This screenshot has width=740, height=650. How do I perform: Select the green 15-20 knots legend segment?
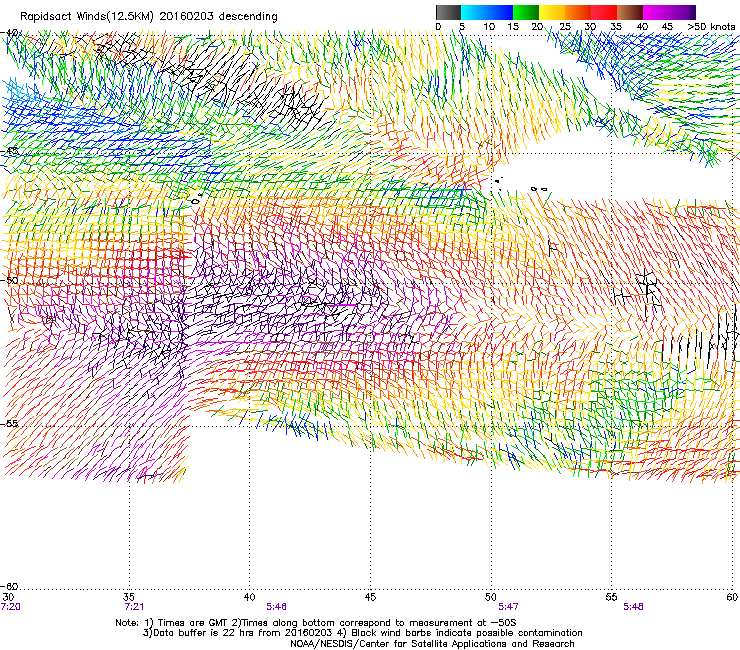tap(526, 12)
